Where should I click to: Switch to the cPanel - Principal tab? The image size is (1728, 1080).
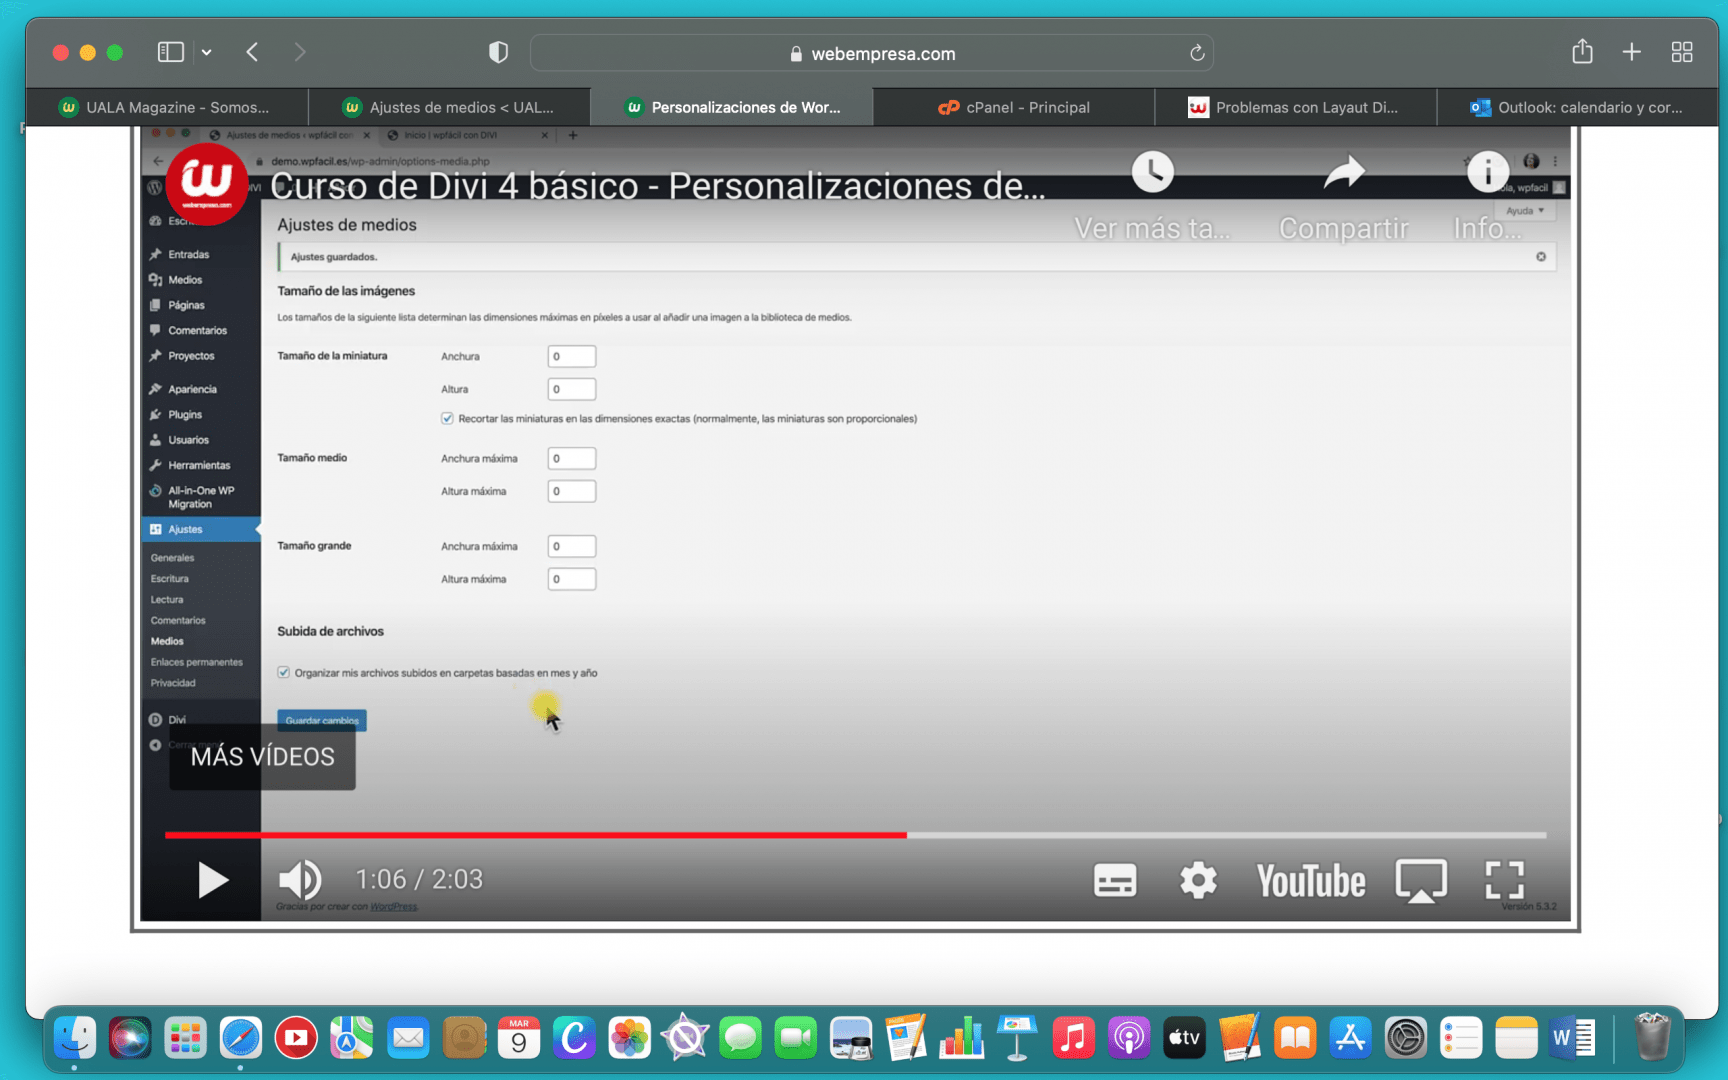pyautogui.click(x=1014, y=107)
